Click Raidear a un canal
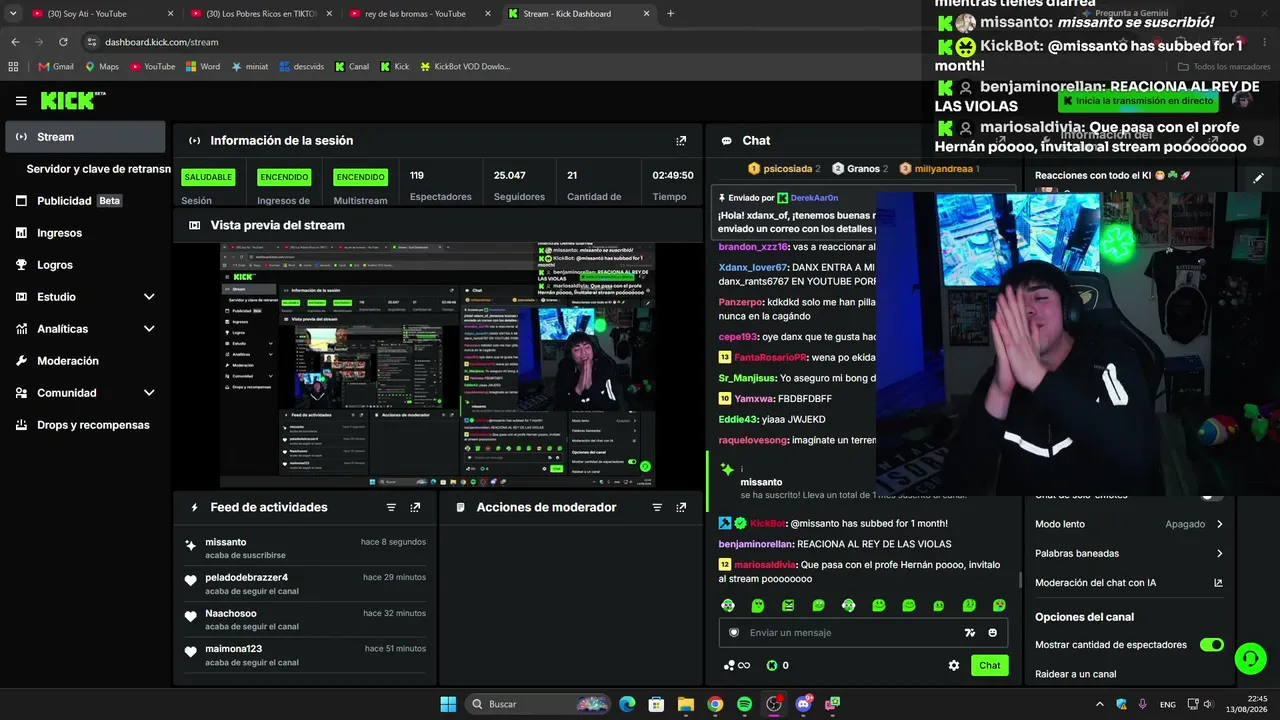Viewport: 1280px width, 720px height. 1075,674
